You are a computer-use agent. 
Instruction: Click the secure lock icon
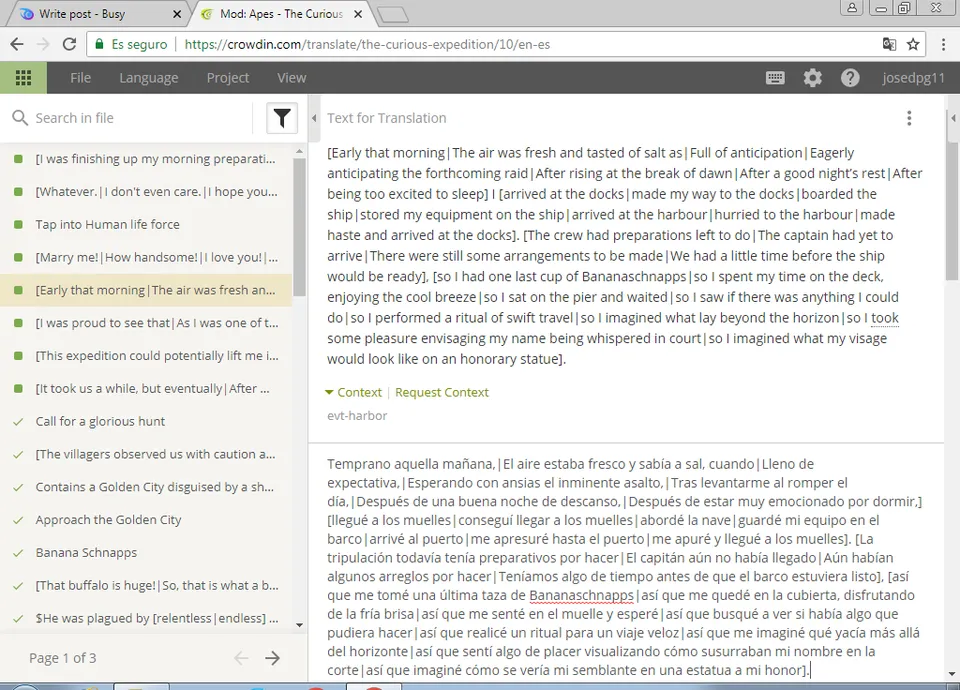(99, 44)
